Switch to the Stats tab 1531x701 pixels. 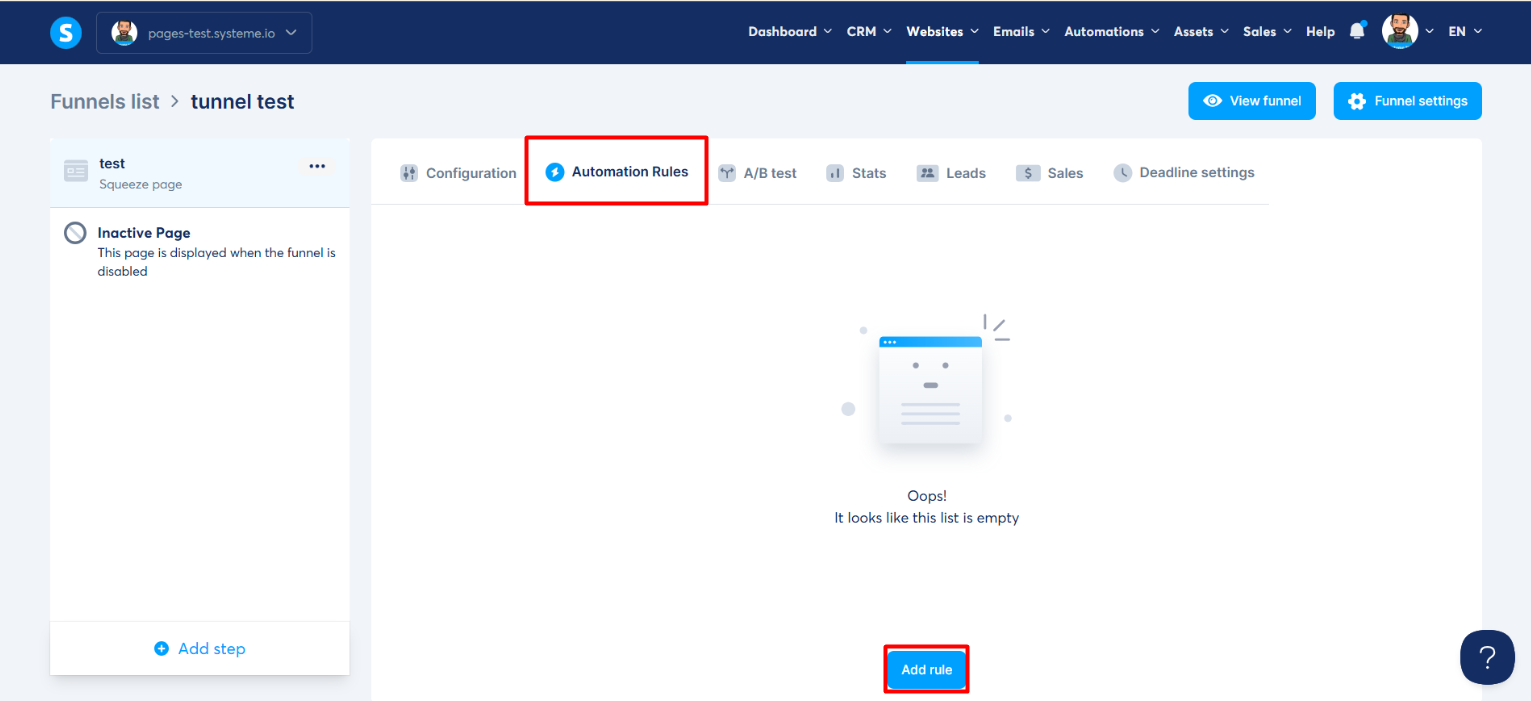pos(856,173)
